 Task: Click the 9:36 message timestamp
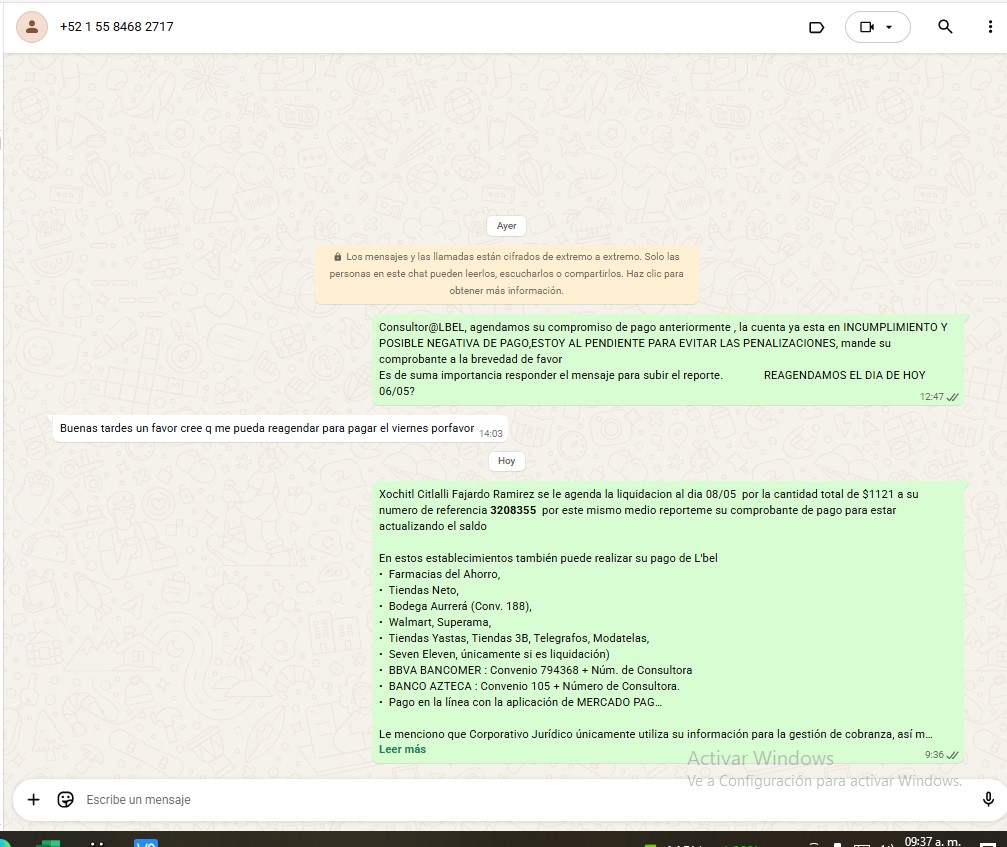point(934,755)
